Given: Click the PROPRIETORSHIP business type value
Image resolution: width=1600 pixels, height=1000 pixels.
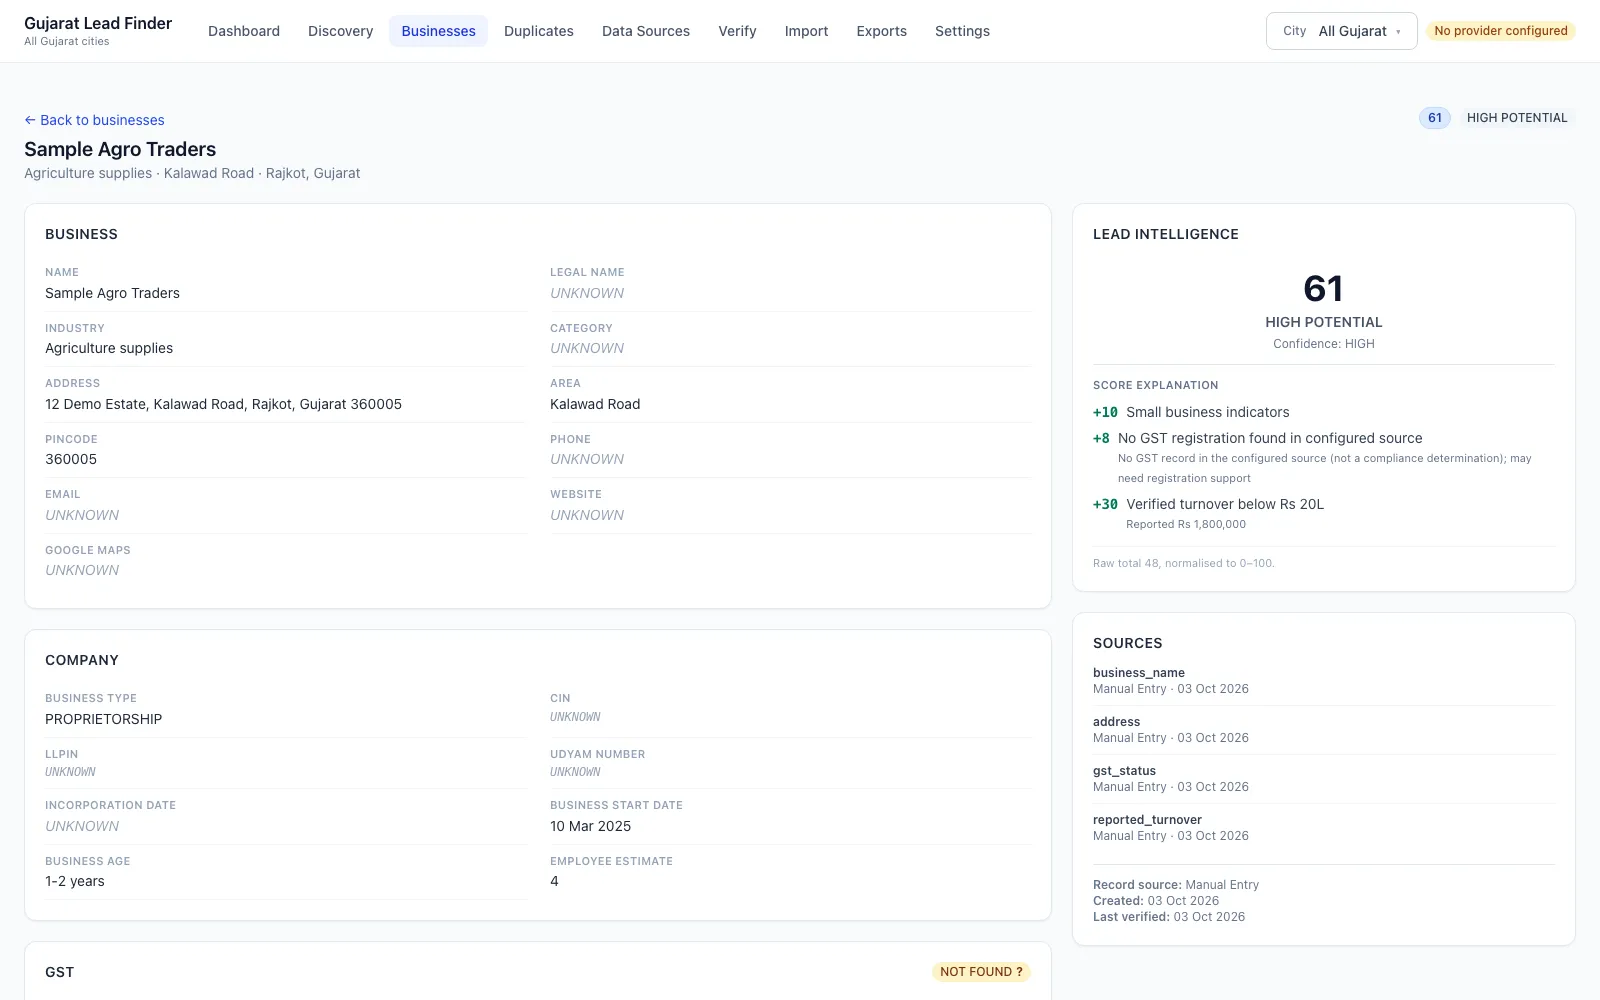Looking at the screenshot, I should [103, 719].
